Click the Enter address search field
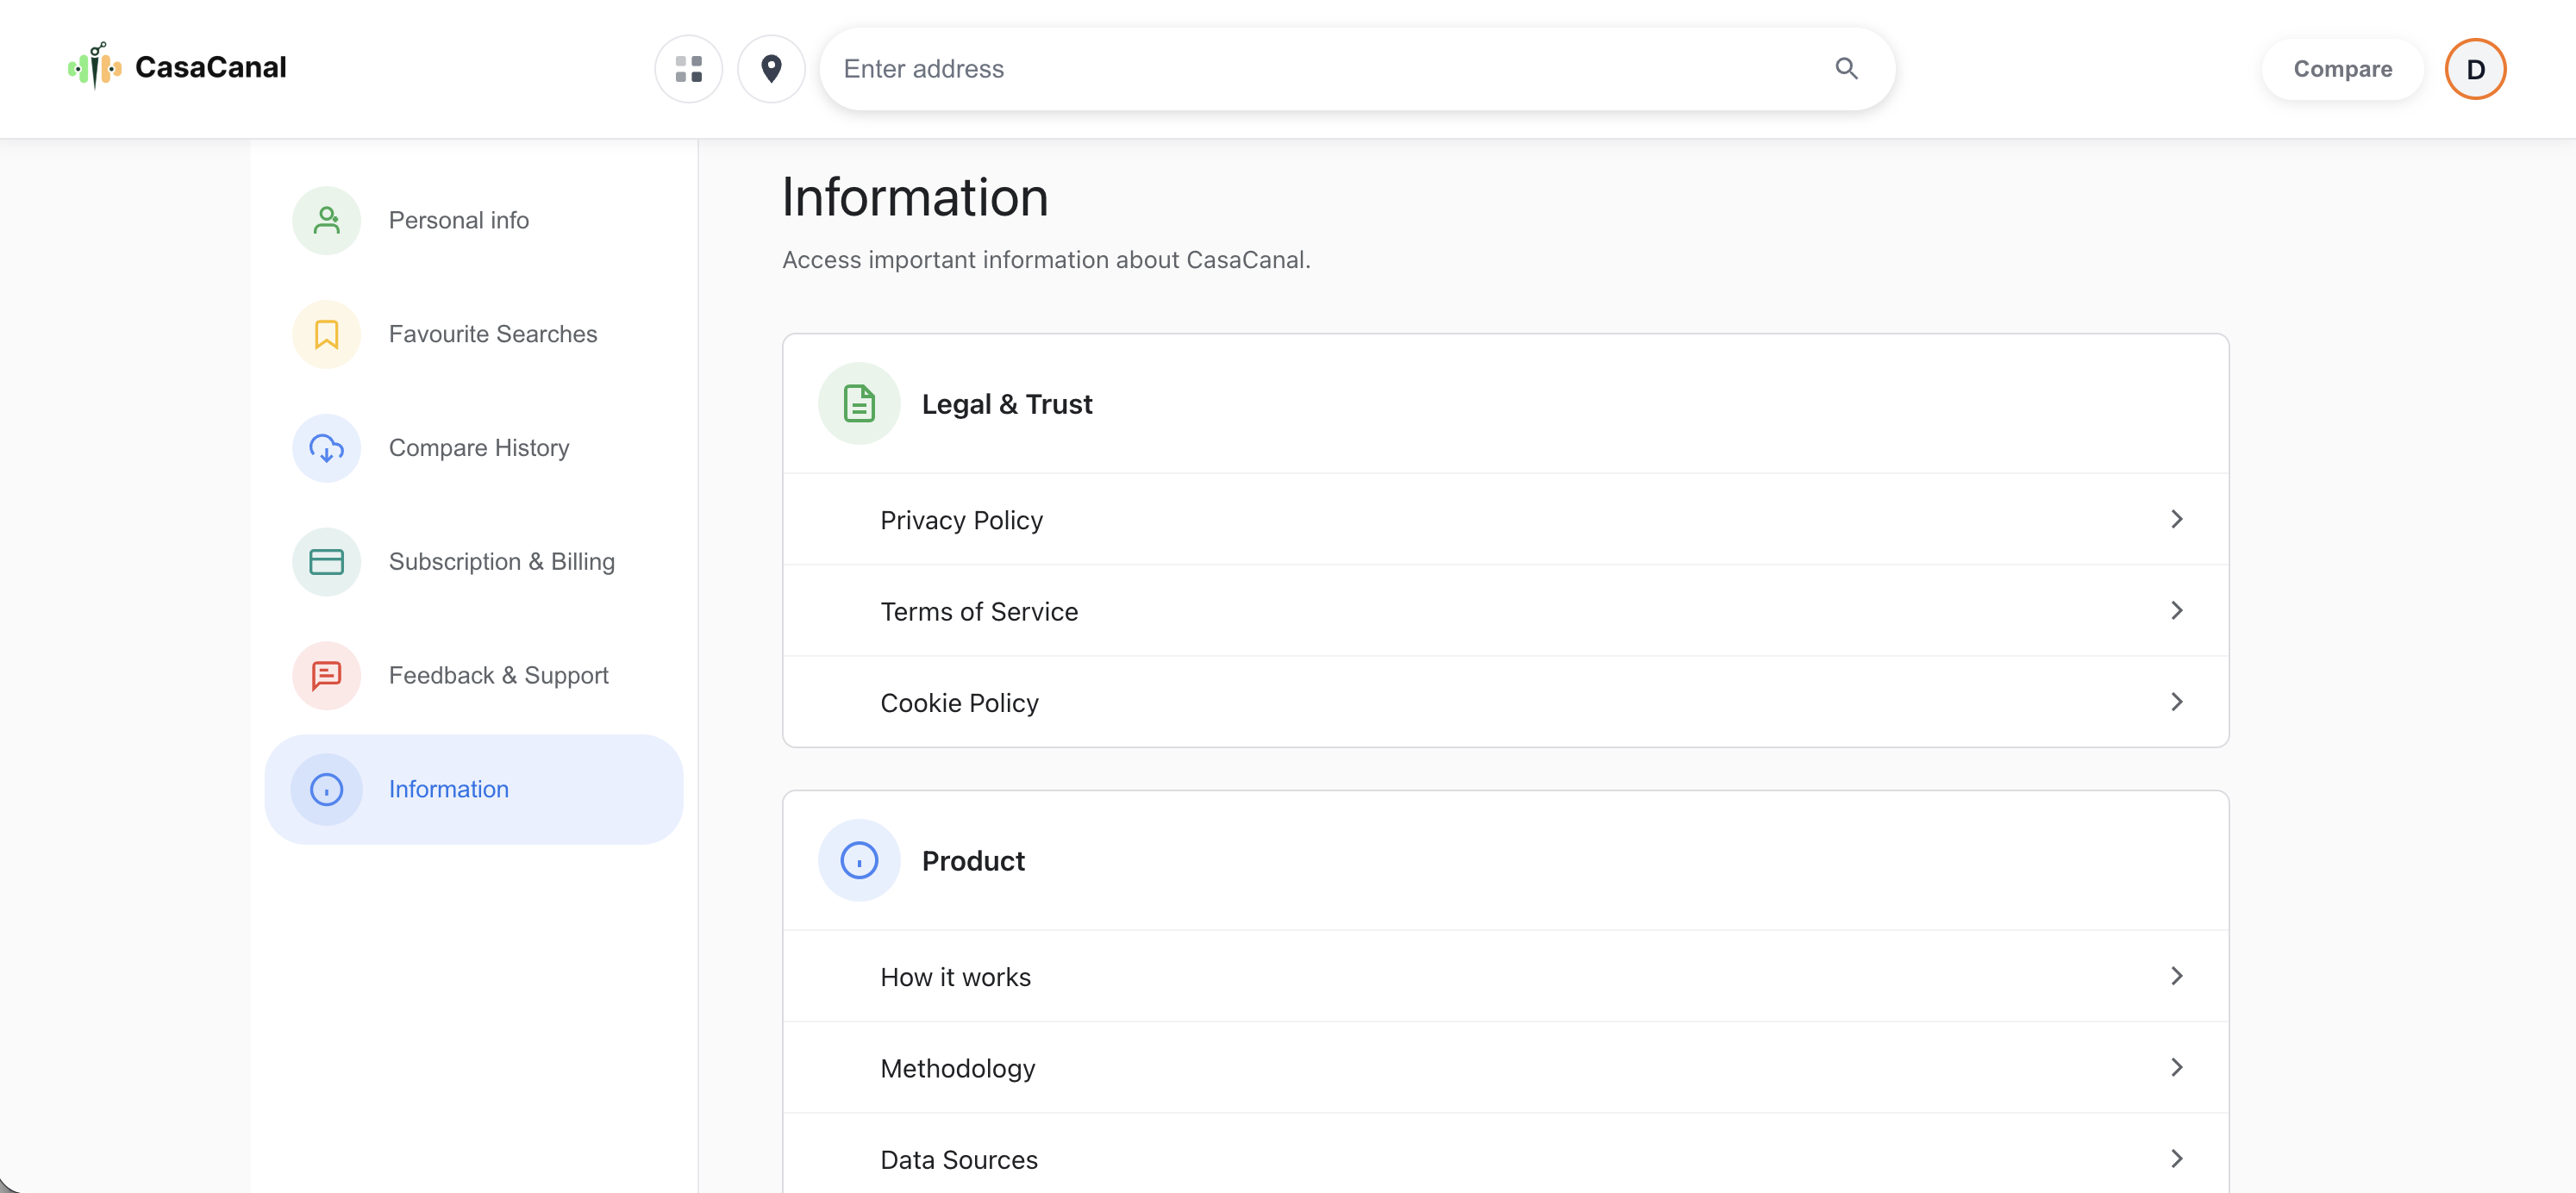The image size is (2576, 1193). [x=1320, y=69]
